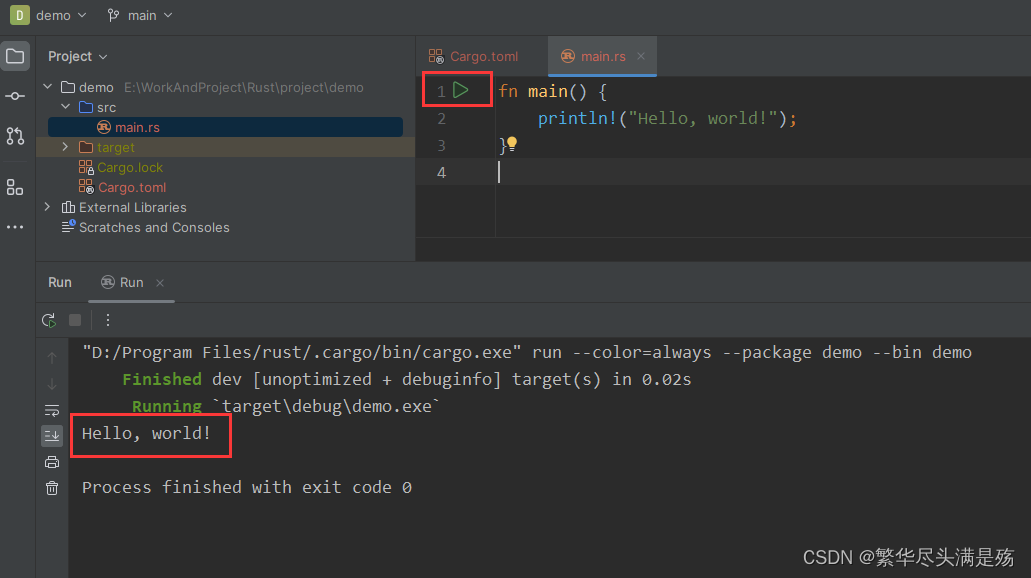The width and height of the screenshot is (1031, 578).
Task: Show more tool windows via ellipsis icon
Action: pos(15,227)
